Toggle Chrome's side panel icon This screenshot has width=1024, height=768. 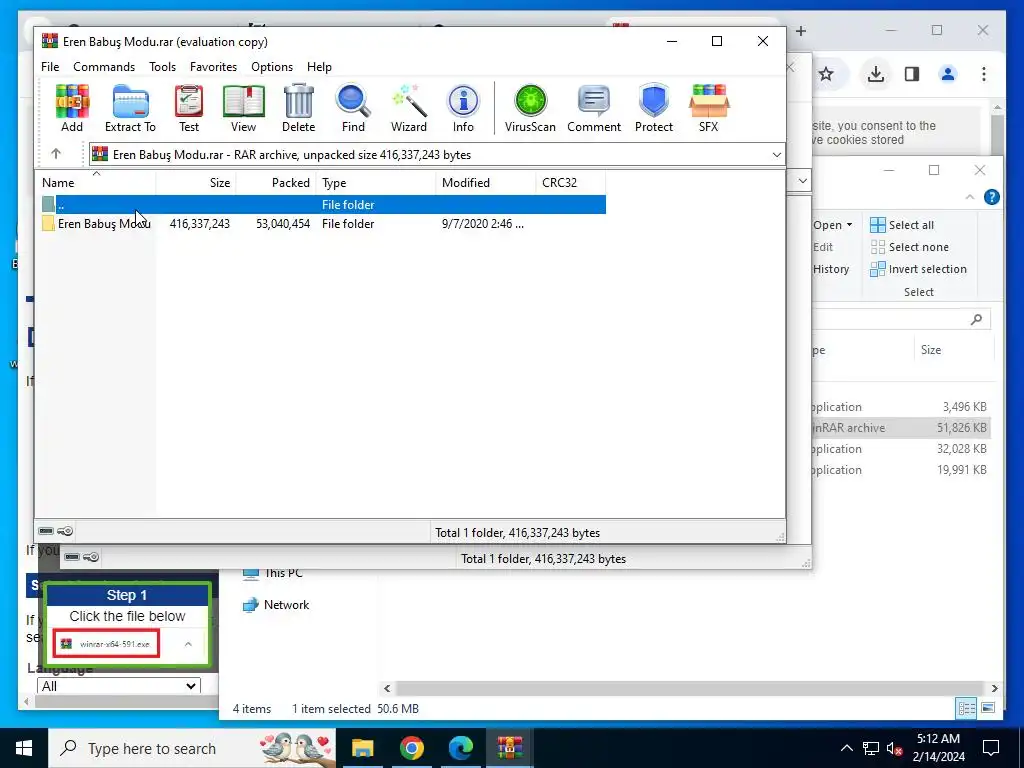click(912, 74)
